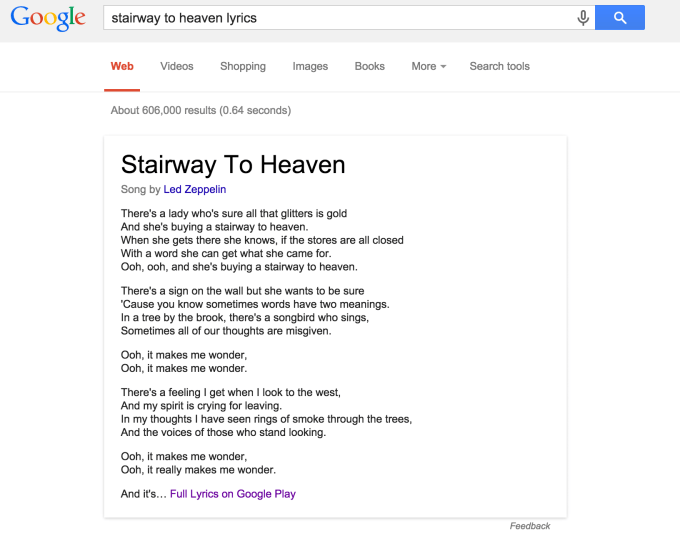Switch to Images results

[x=310, y=66]
